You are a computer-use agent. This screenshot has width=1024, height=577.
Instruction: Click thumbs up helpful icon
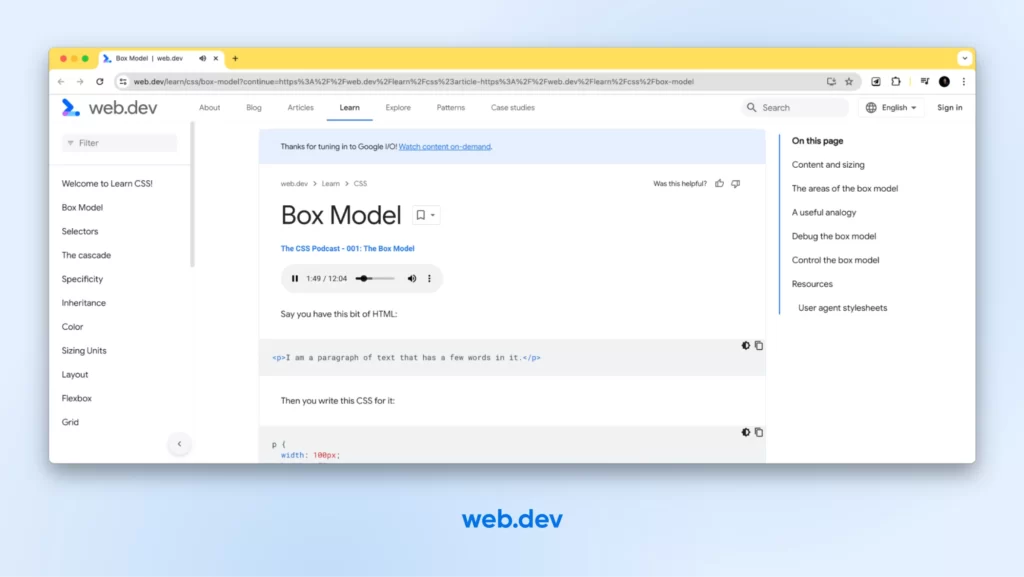720,183
